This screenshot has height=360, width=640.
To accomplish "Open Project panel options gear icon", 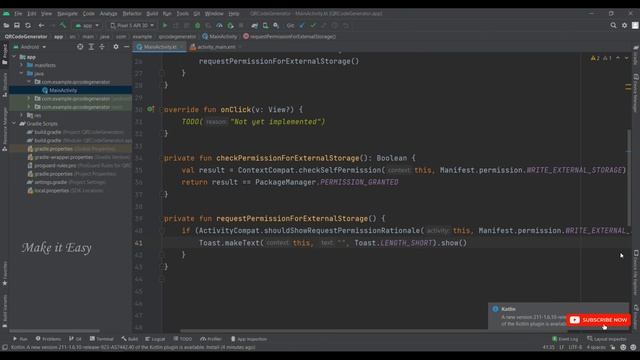I will pos(116,47).
